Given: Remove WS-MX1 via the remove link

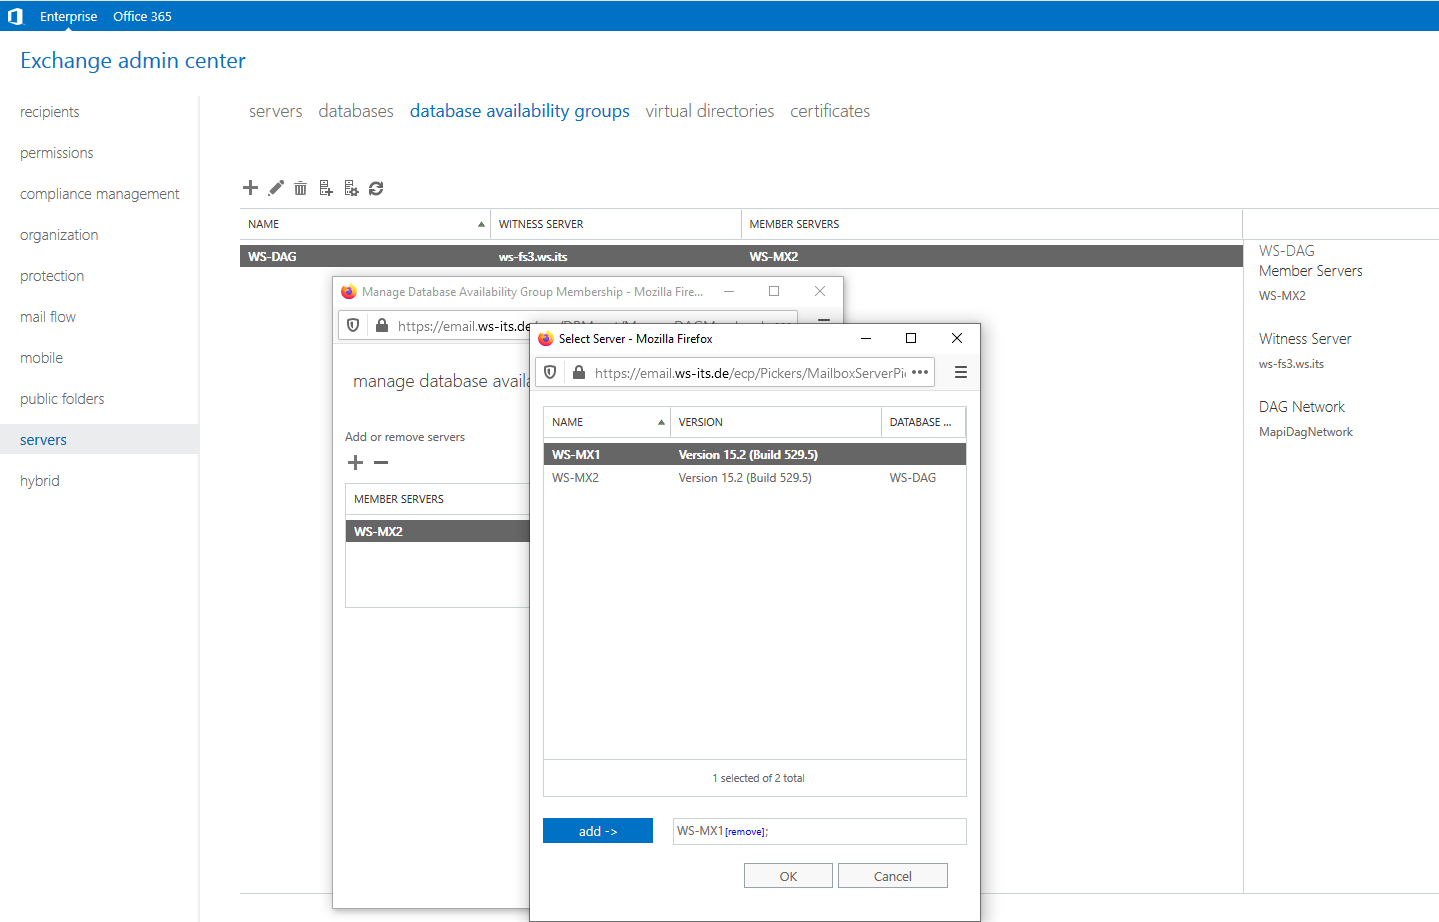Looking at the screenshot, I should tap(744, 832).
